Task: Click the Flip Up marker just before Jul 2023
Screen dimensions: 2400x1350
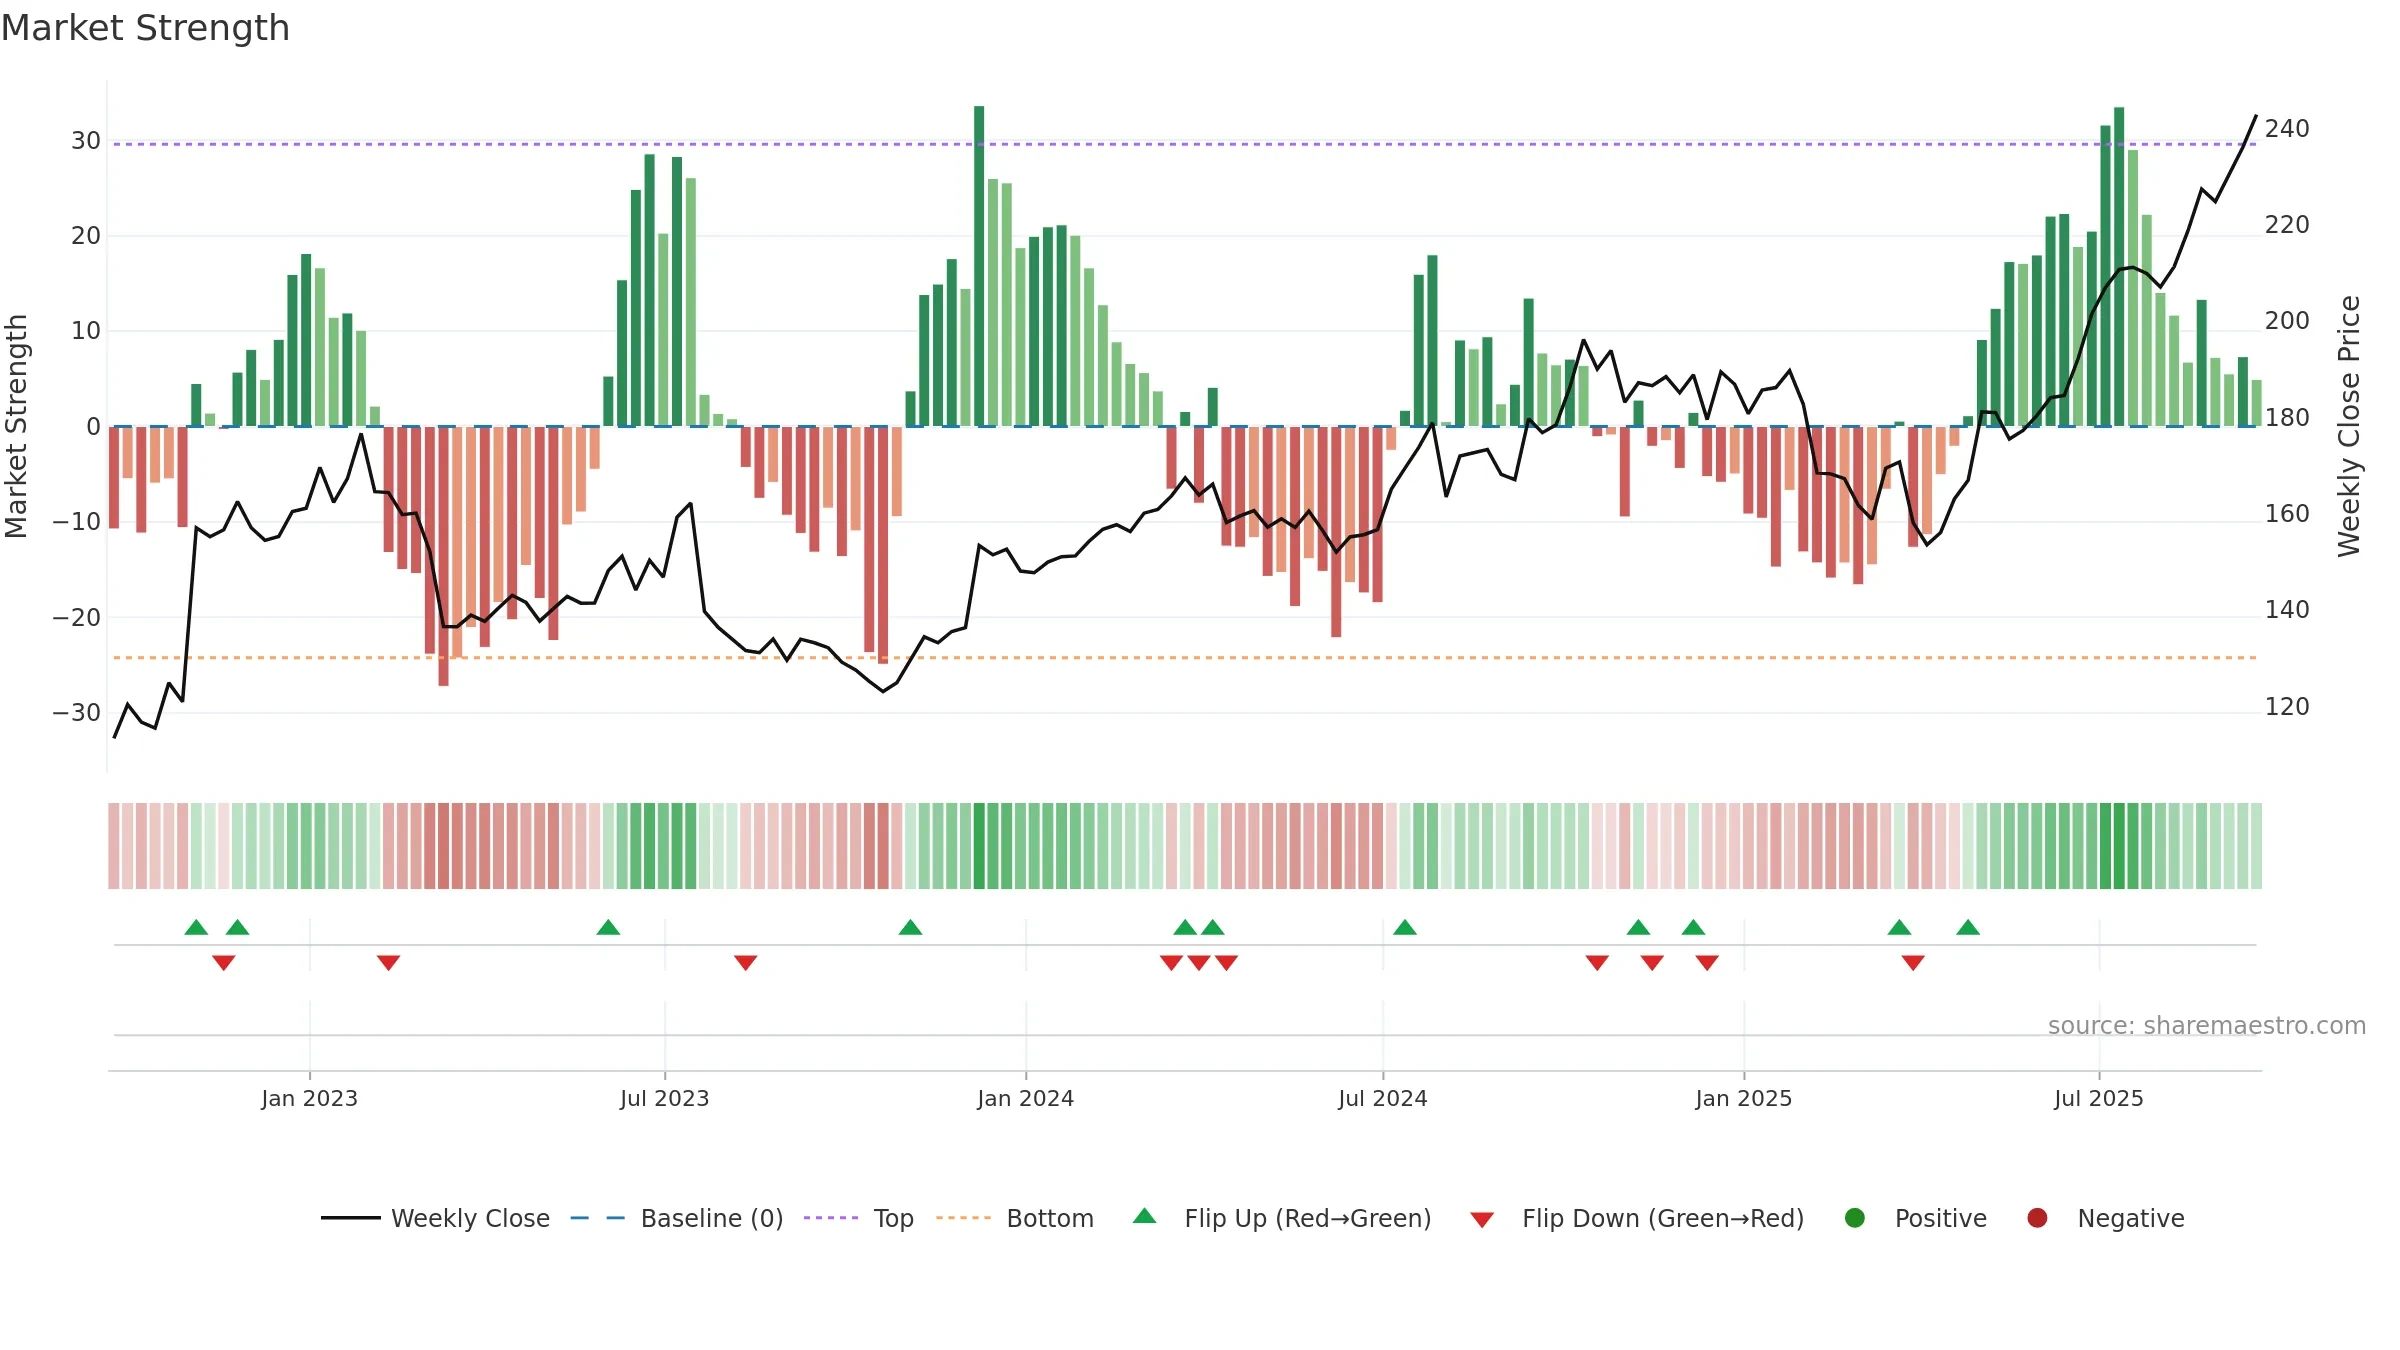Action: click(608, 927)
